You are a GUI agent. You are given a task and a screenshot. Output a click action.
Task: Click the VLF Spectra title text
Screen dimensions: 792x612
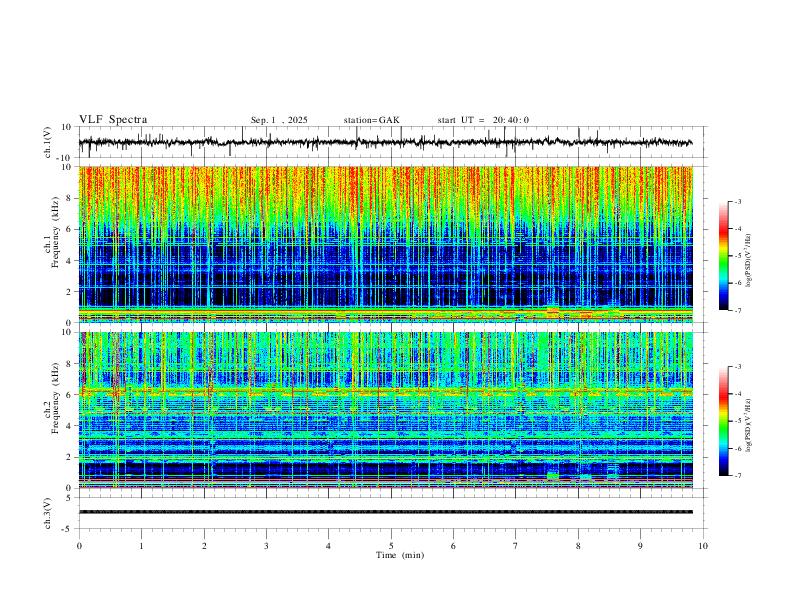[113, 120]
